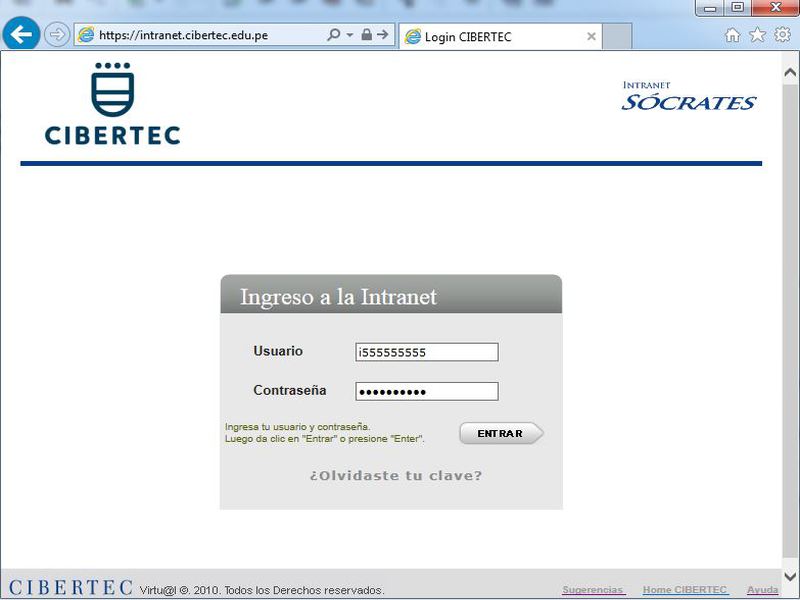The image size is (800, 600).
Task: Click the ENTRAR button
Action: tap(500, 433)
